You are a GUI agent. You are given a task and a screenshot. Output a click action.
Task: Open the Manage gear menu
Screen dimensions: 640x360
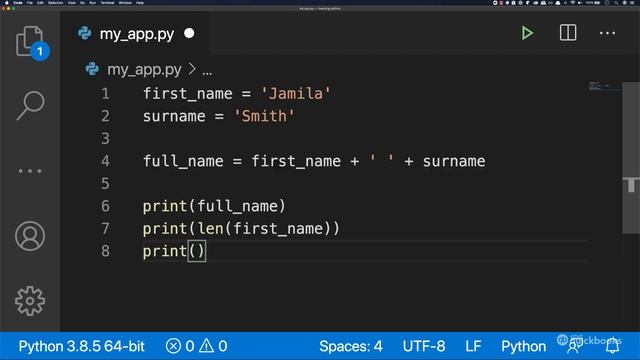[30, 301]
